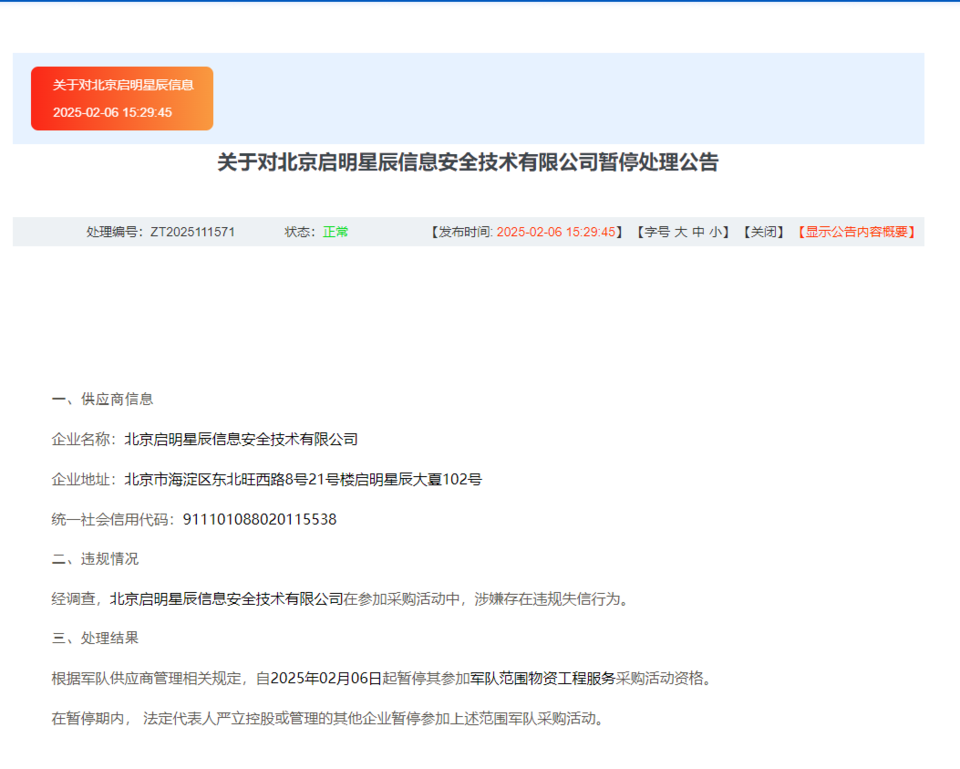The image size is (960, 769).
Task: Click the 三、处理结果 section heading
Action: pyautogui.click(x=95, y=638)
